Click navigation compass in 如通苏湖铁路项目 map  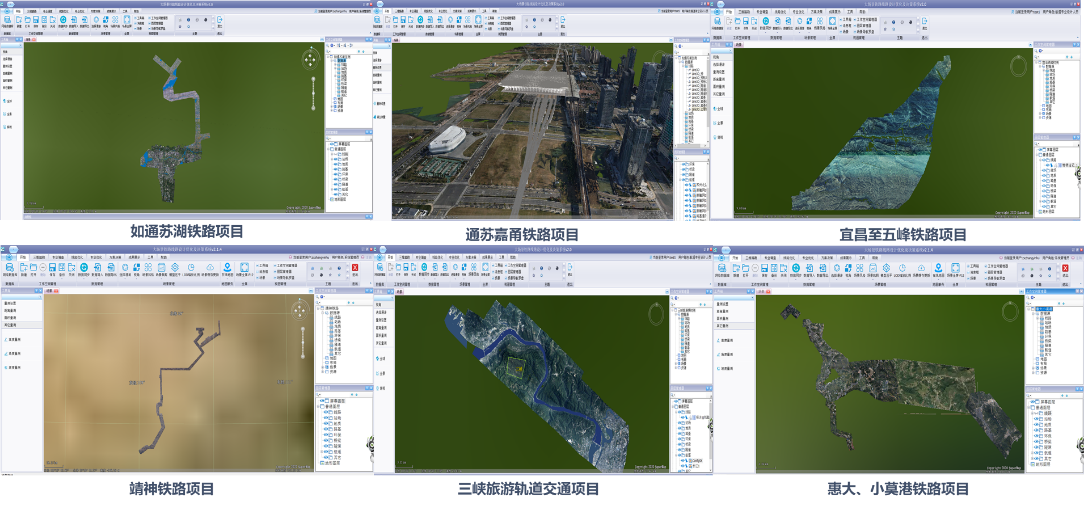310,59
